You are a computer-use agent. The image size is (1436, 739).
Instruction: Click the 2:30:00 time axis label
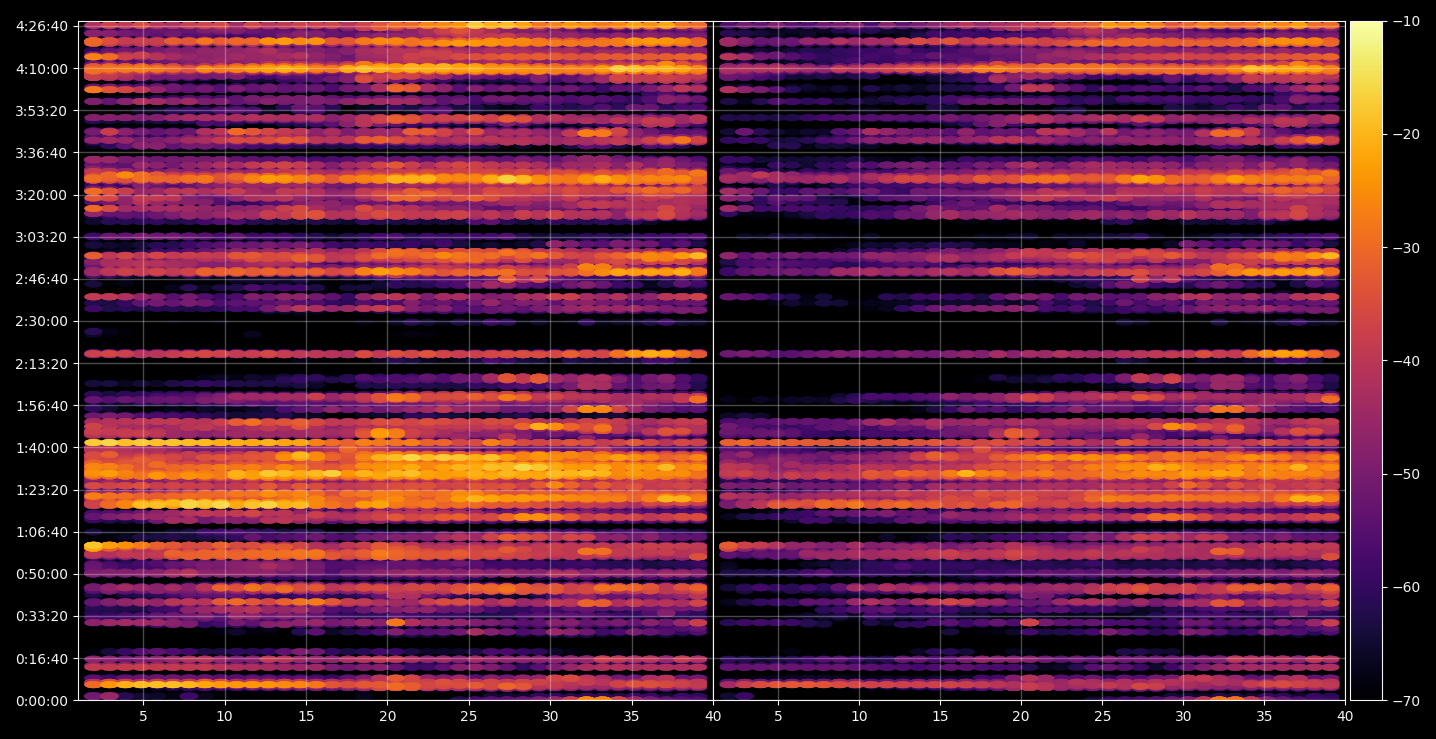tap(41, 321)
